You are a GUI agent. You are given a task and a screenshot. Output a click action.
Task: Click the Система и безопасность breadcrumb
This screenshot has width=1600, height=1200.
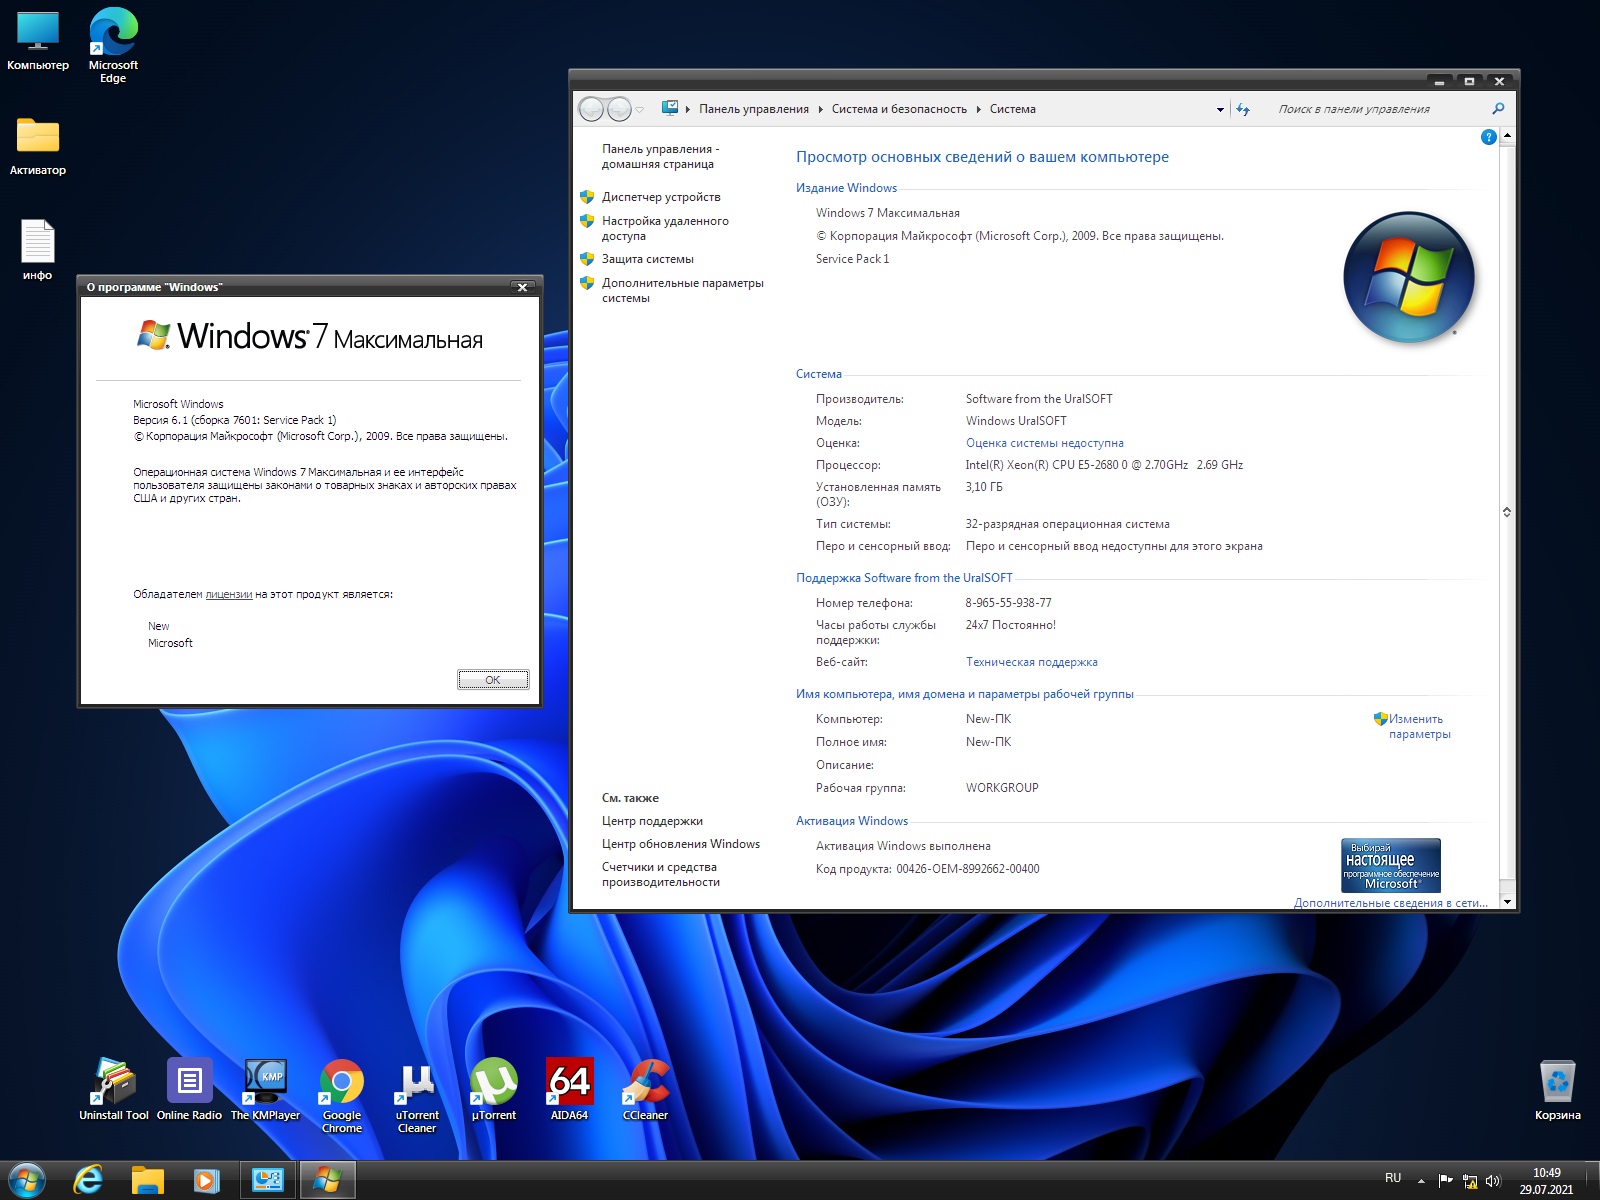[x=899, y=109]
